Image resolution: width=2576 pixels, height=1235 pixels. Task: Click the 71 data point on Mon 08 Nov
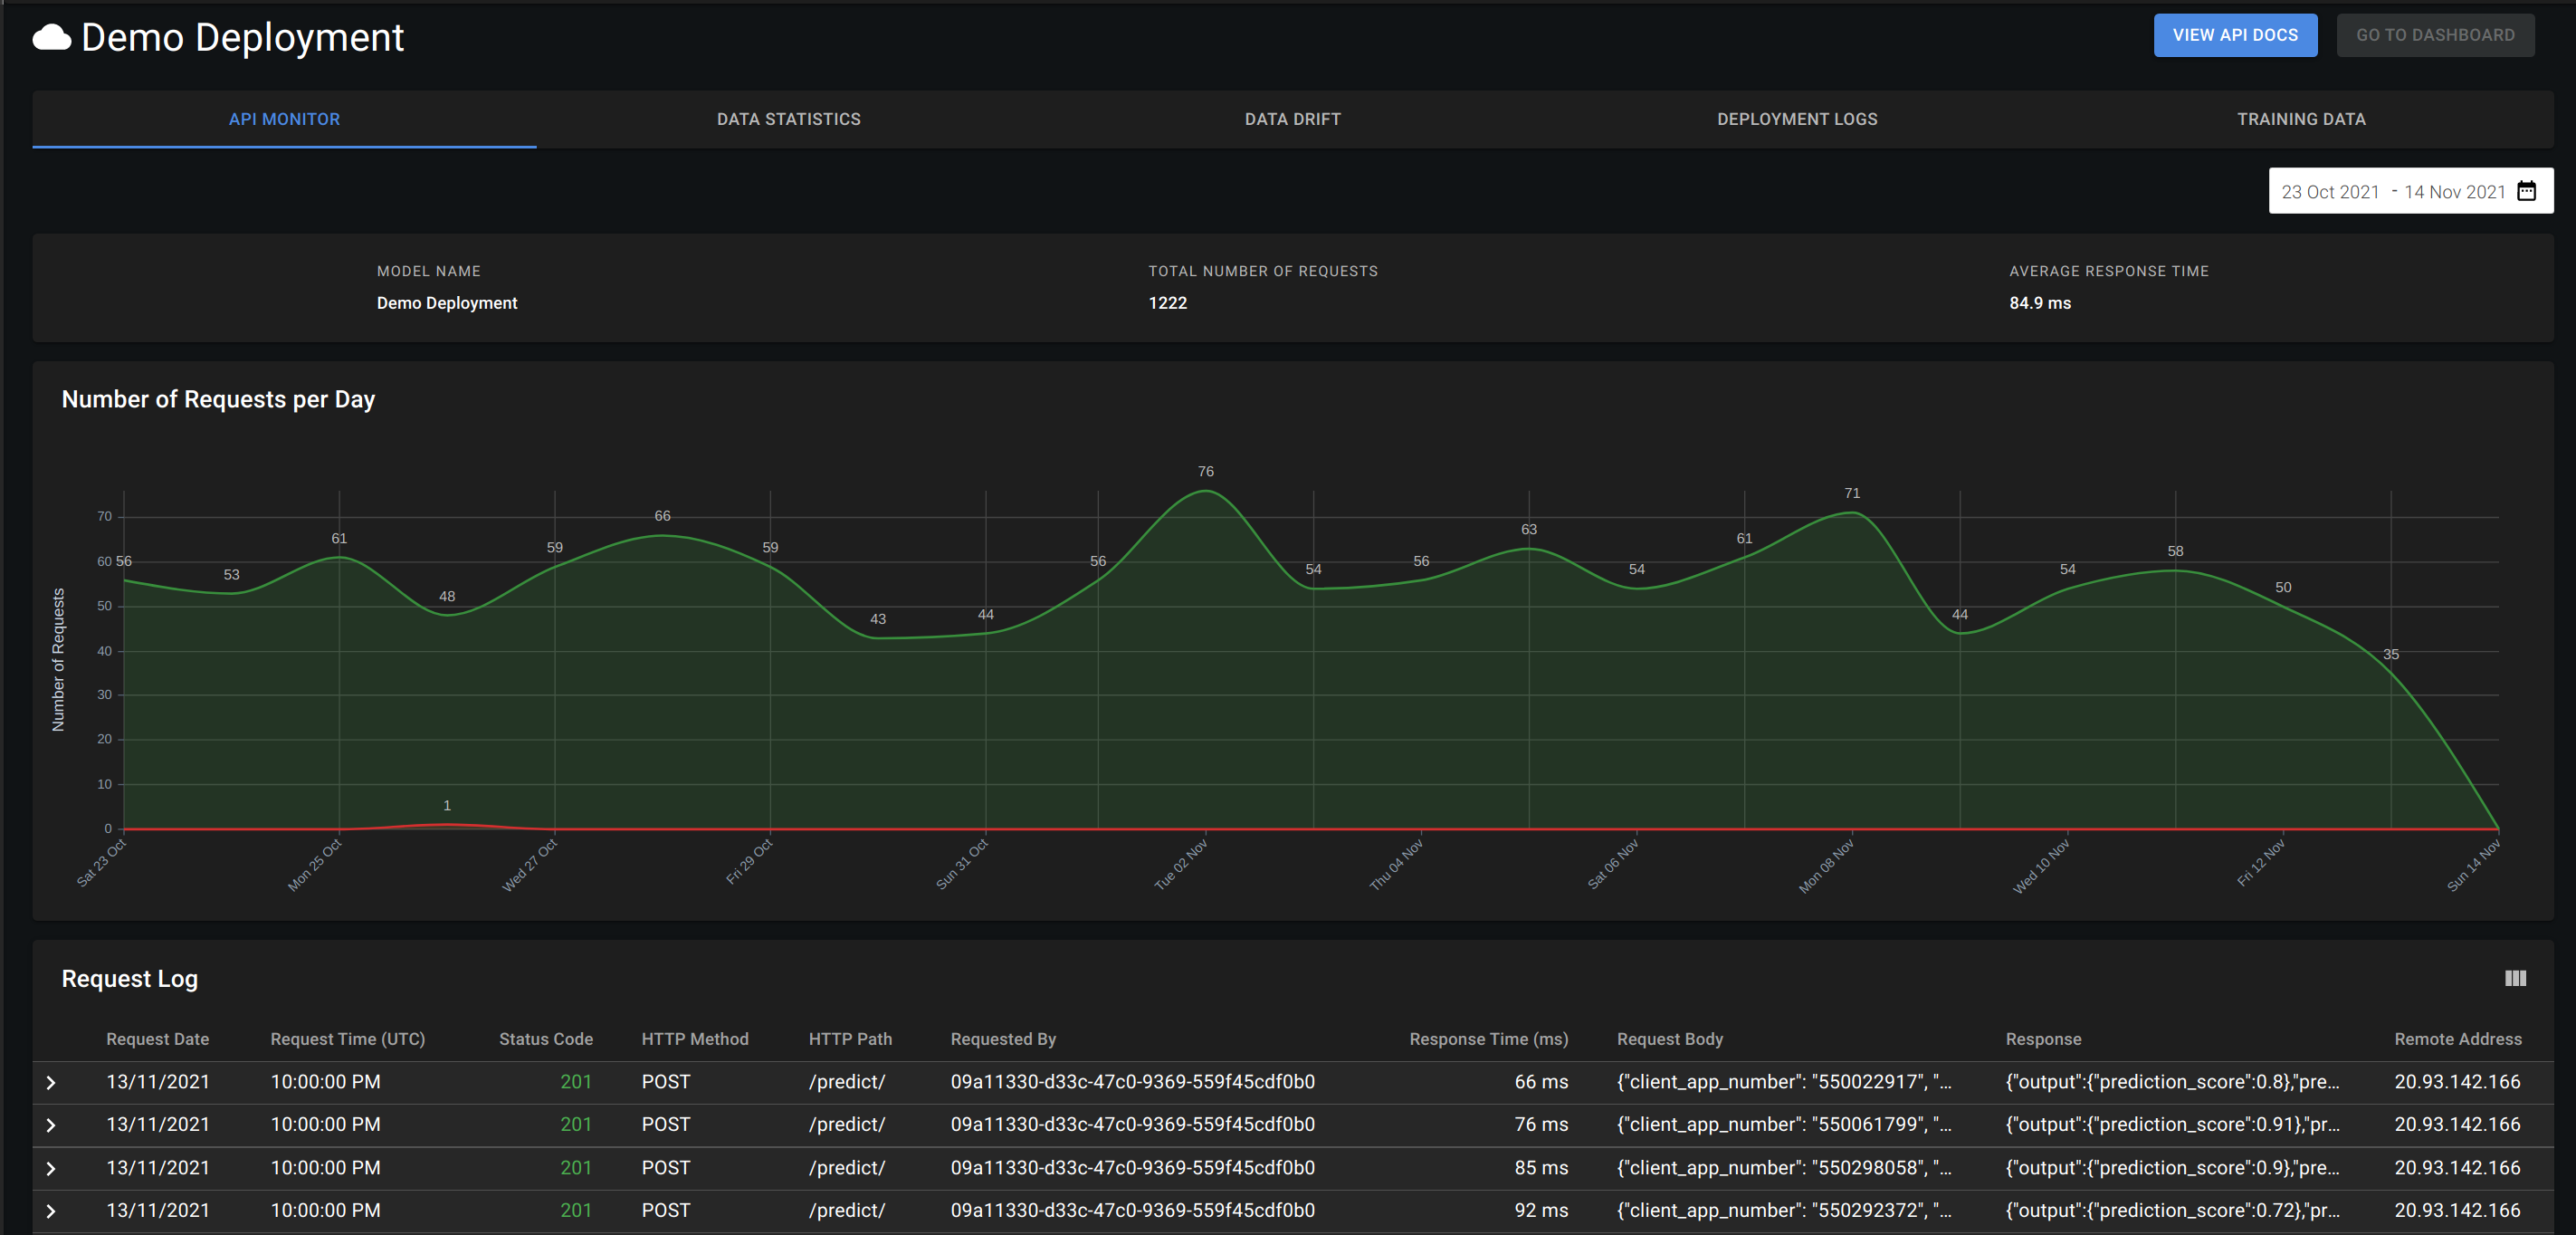click(x=1851, y=512)
